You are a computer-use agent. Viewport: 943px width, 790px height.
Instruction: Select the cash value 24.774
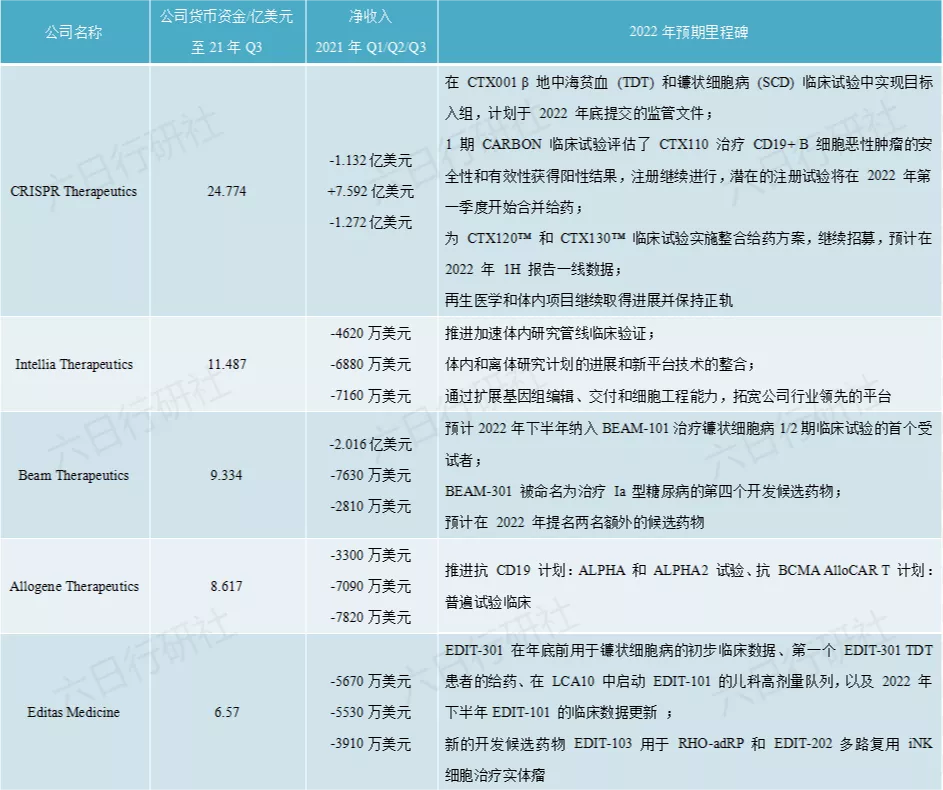[x=227, y=191]
